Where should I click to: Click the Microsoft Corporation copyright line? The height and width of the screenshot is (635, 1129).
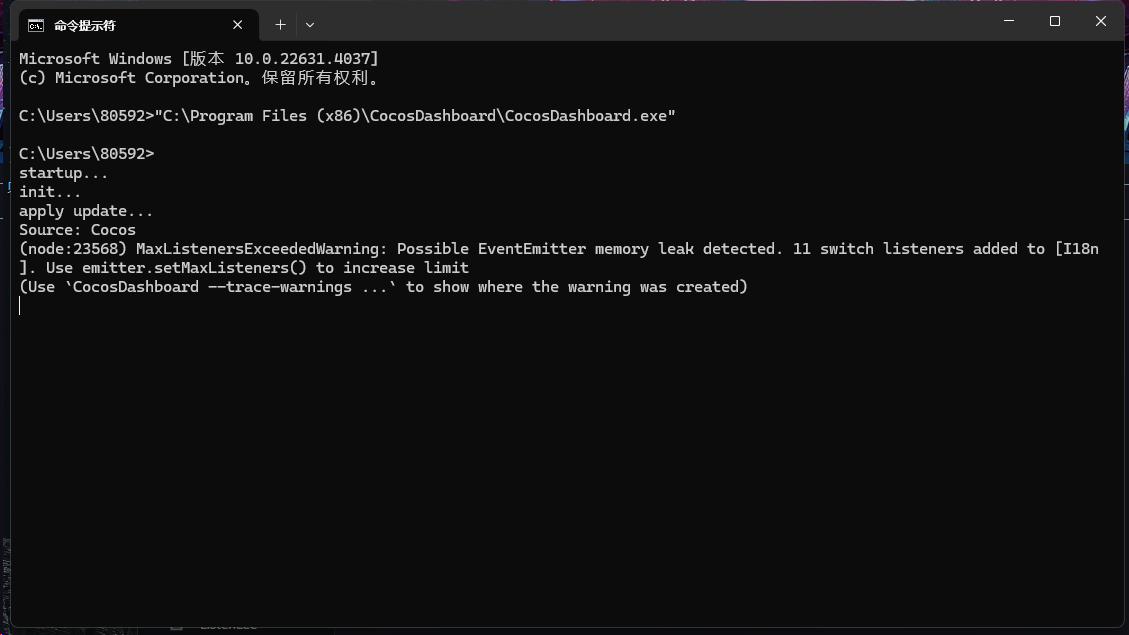pos(198,78)
